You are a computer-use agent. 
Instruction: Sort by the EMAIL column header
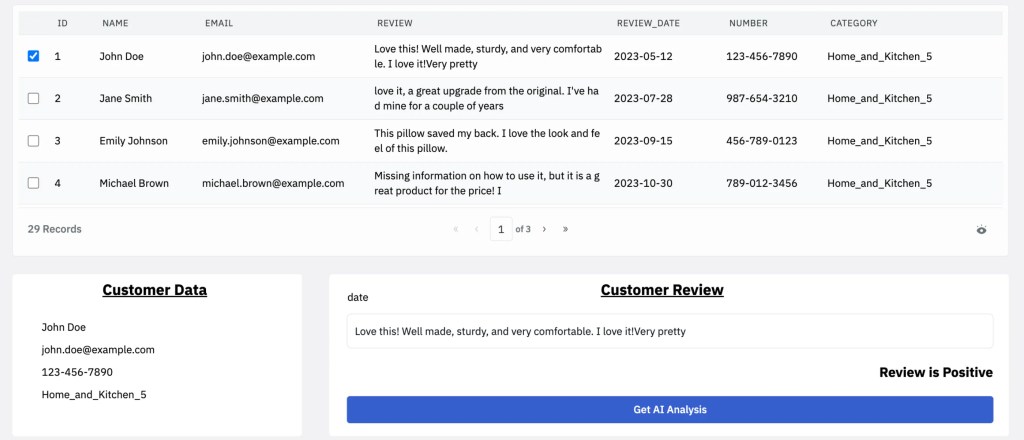pos(219,23)
